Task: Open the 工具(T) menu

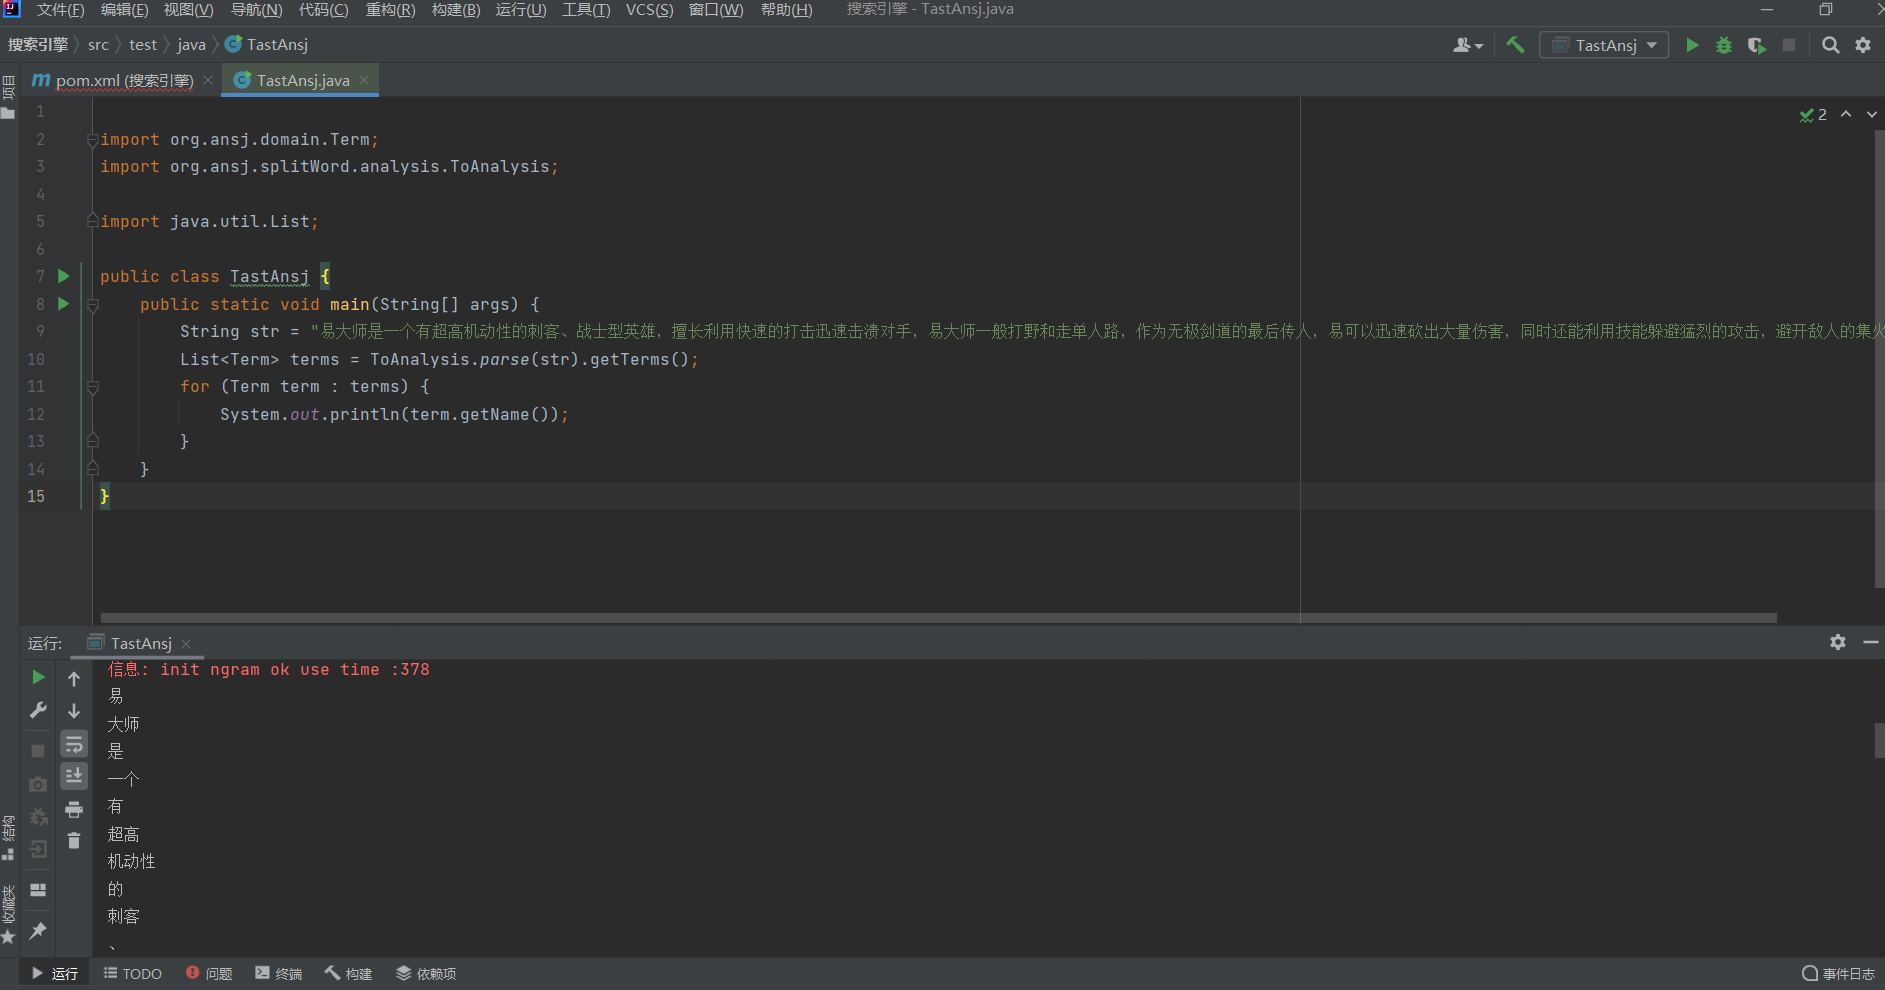Action: coord(586,10)
